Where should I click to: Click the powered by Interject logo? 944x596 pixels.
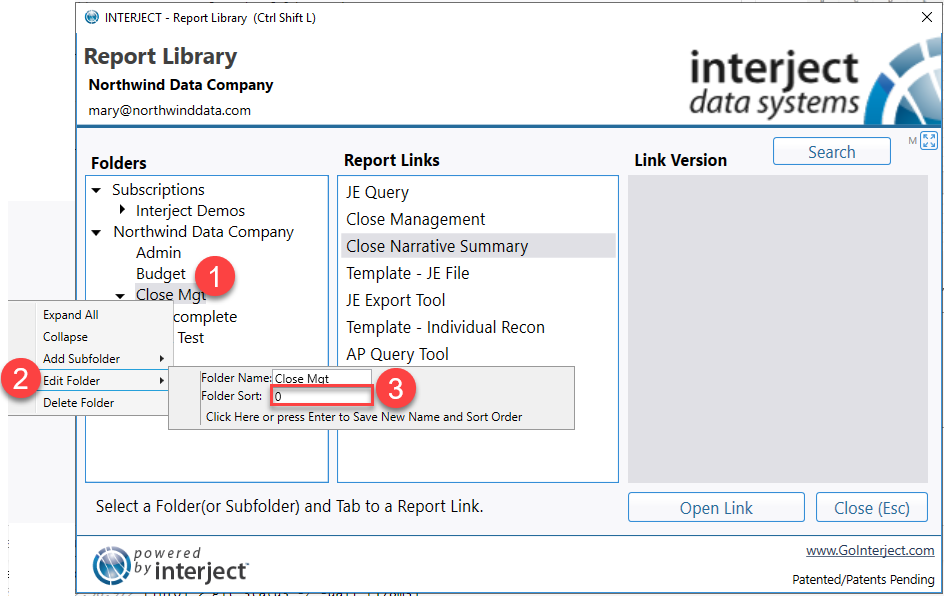click(x=170, y=566)
